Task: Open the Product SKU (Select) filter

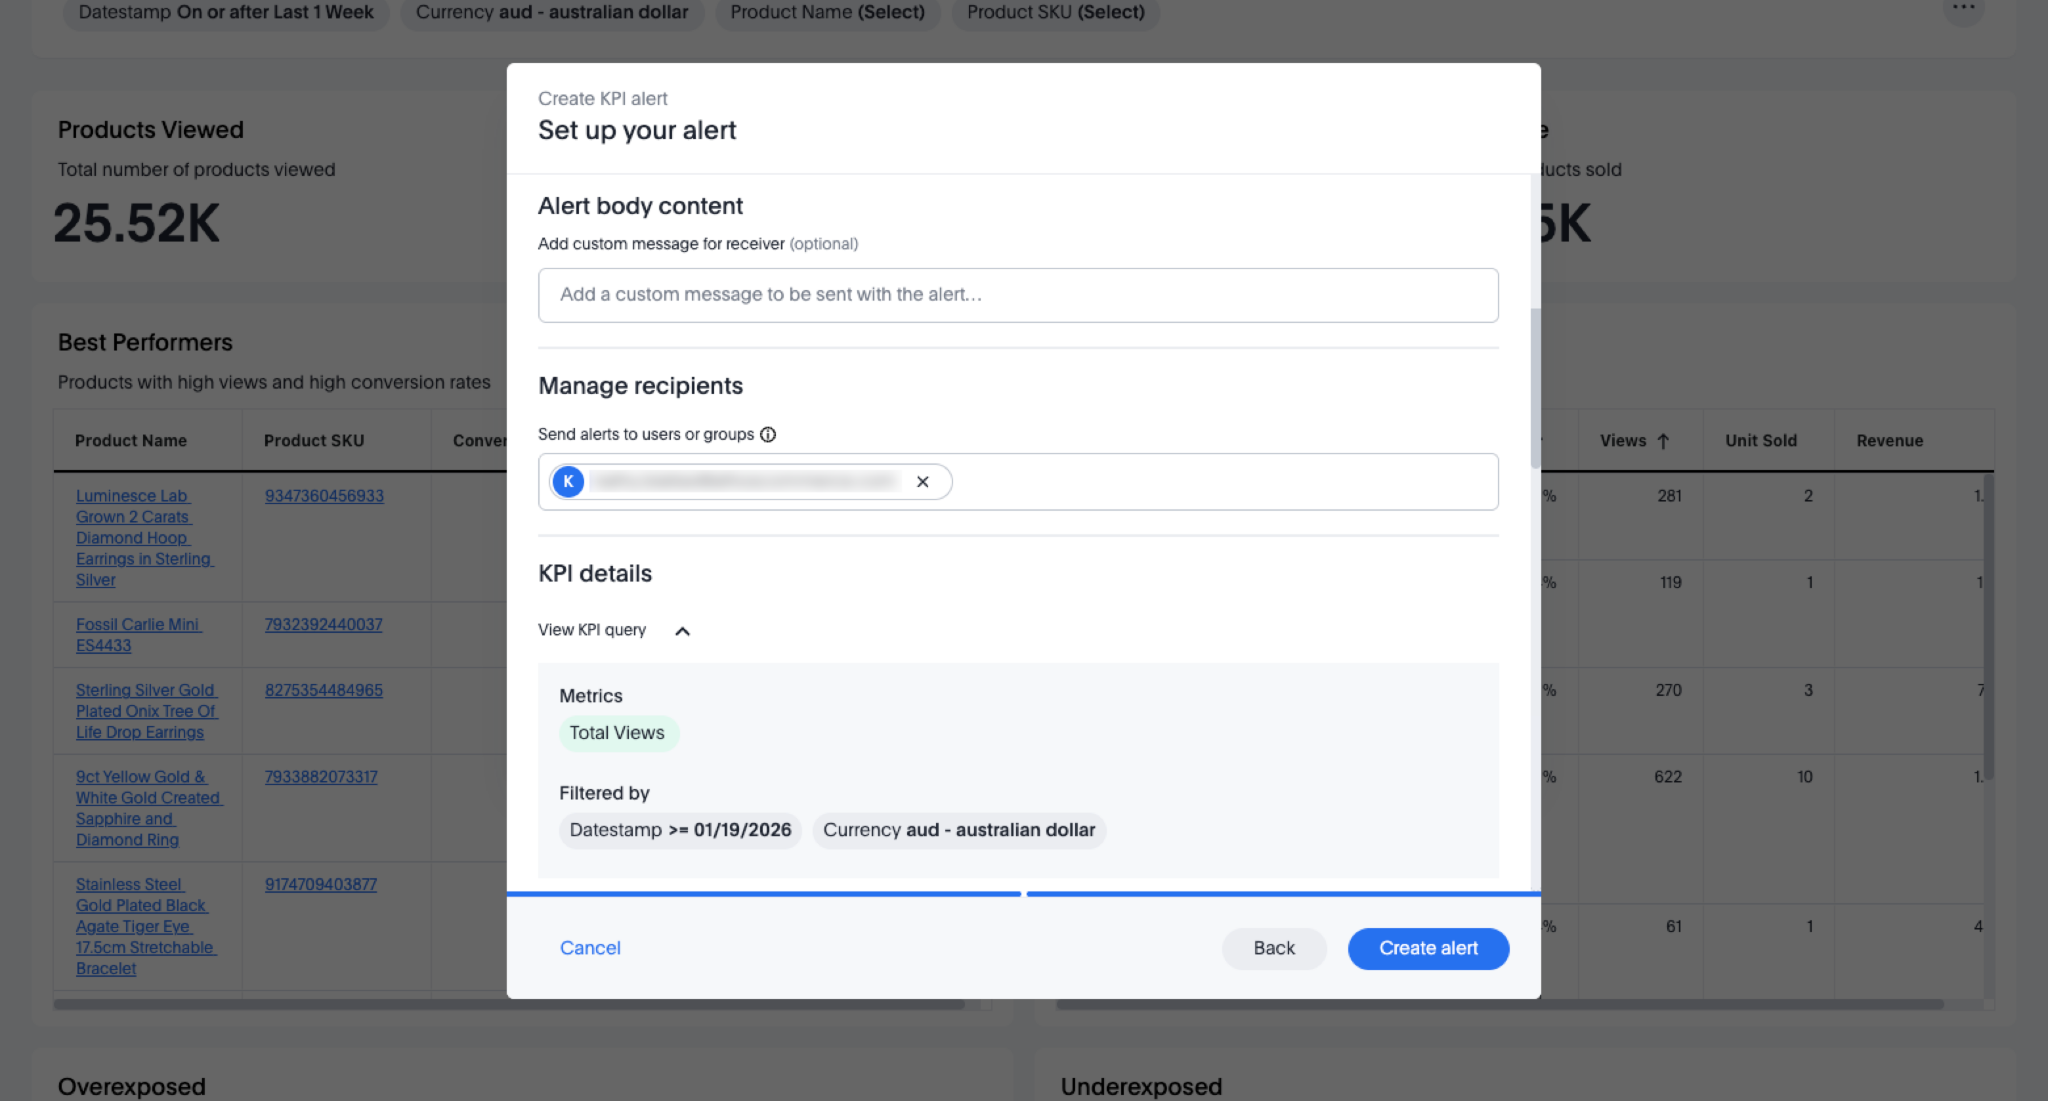Action: coord(1055,12)
